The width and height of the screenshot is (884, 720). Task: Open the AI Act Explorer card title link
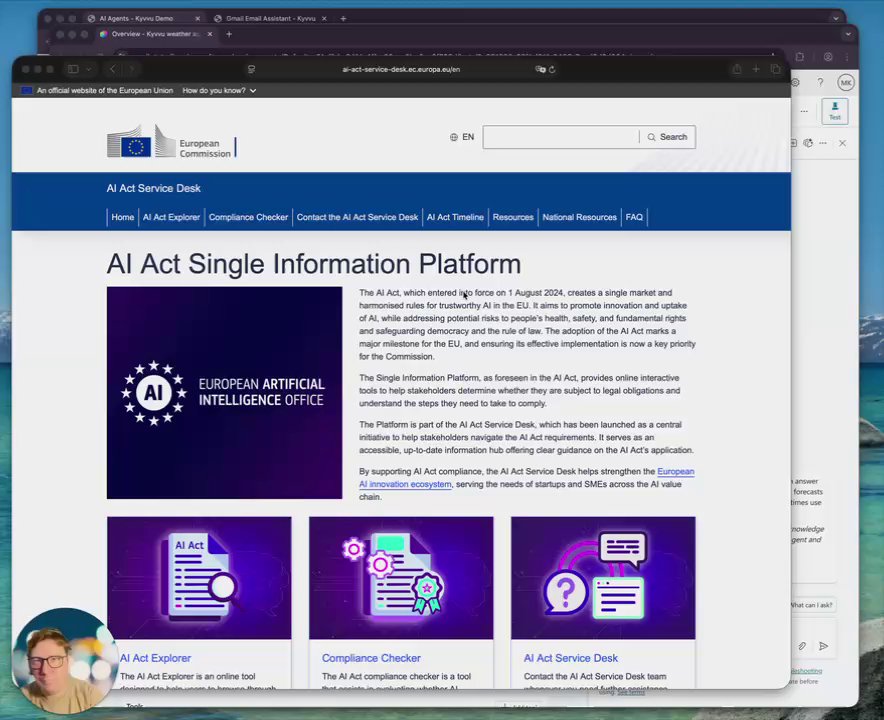click(x=156, y=658)
